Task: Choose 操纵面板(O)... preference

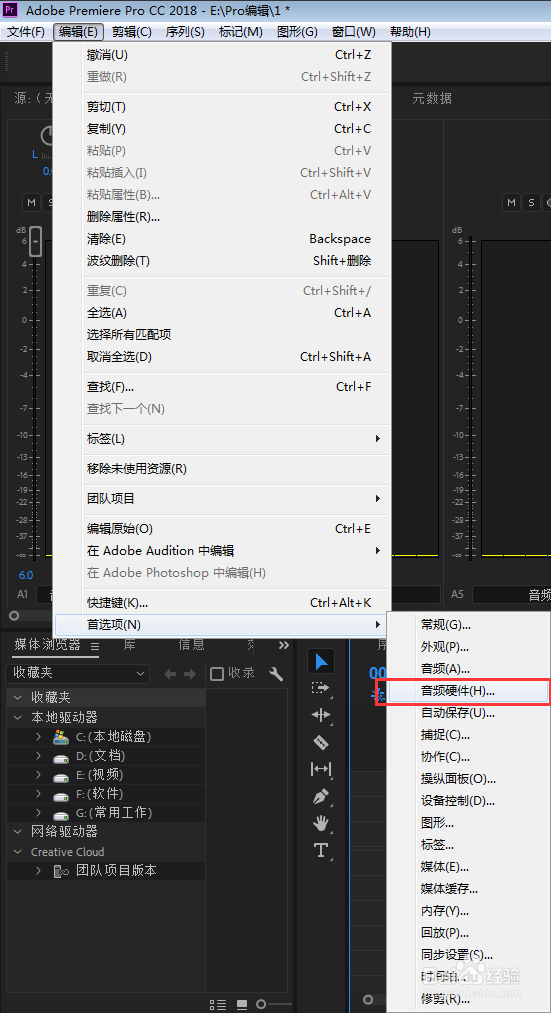Action: (x=468, y=779)
